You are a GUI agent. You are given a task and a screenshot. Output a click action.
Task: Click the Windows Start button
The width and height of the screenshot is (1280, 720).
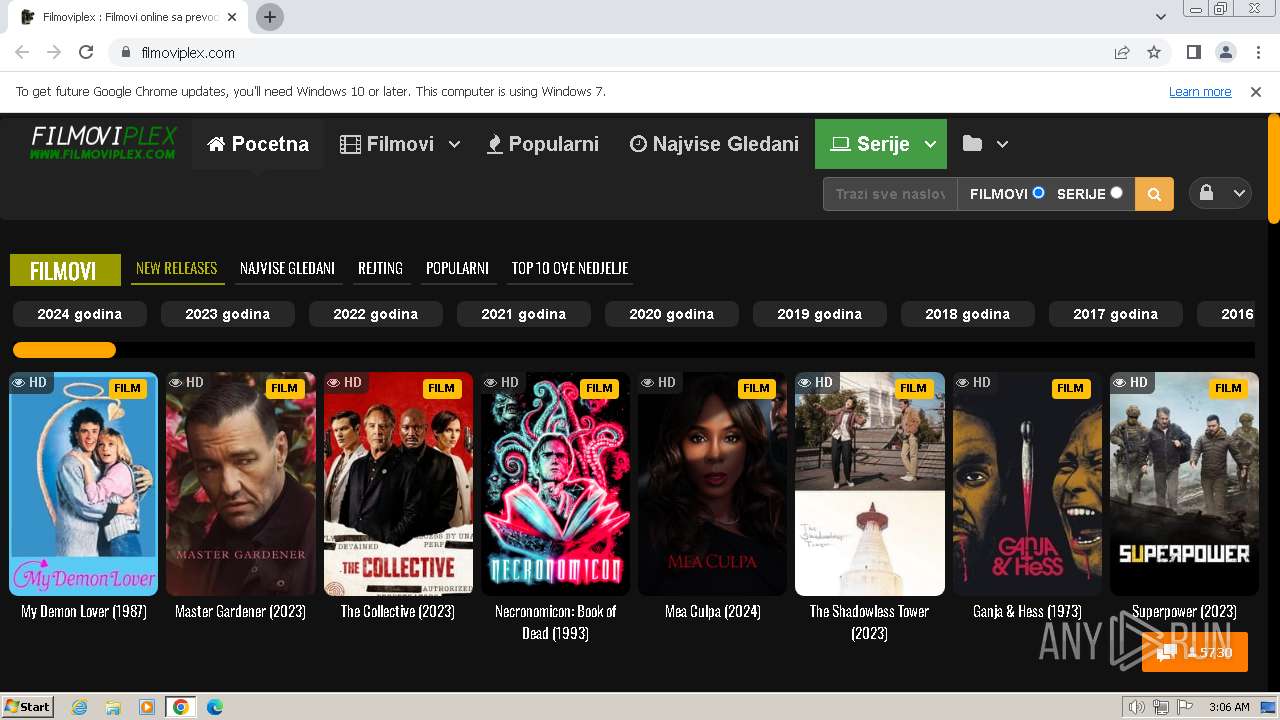pos(28,707)
